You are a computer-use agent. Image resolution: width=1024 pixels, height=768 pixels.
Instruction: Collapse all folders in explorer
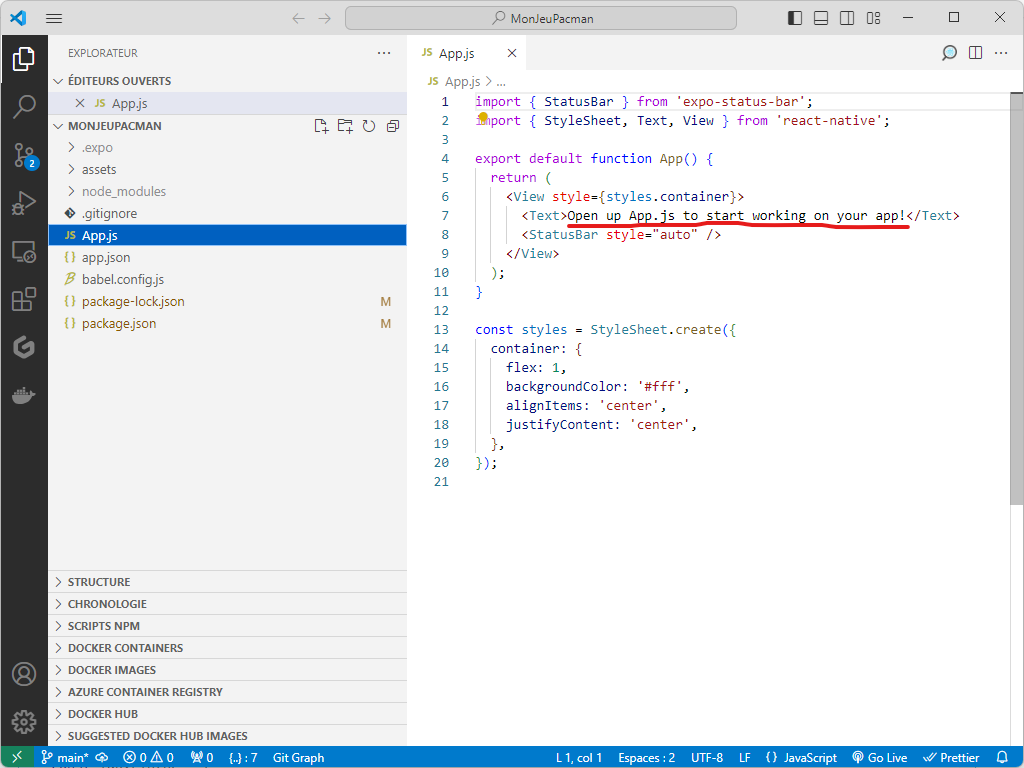pos(393,126)
